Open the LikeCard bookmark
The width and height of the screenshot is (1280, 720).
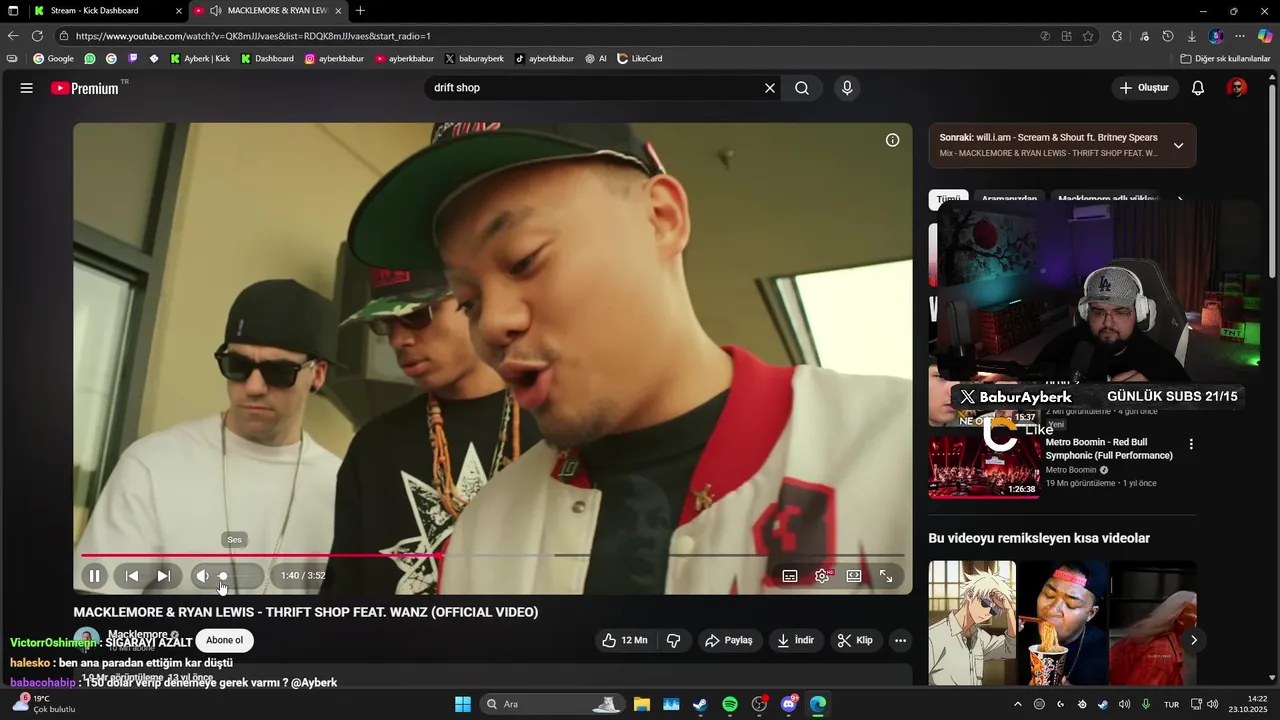[x=640, y=59]
